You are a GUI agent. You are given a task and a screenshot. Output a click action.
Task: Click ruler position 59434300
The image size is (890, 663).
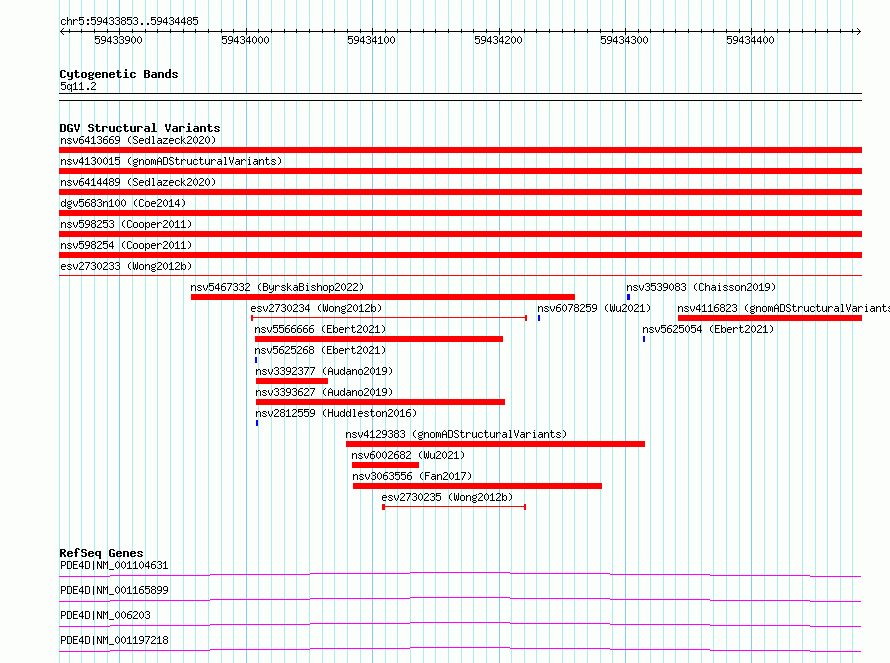tap(624, 40)
